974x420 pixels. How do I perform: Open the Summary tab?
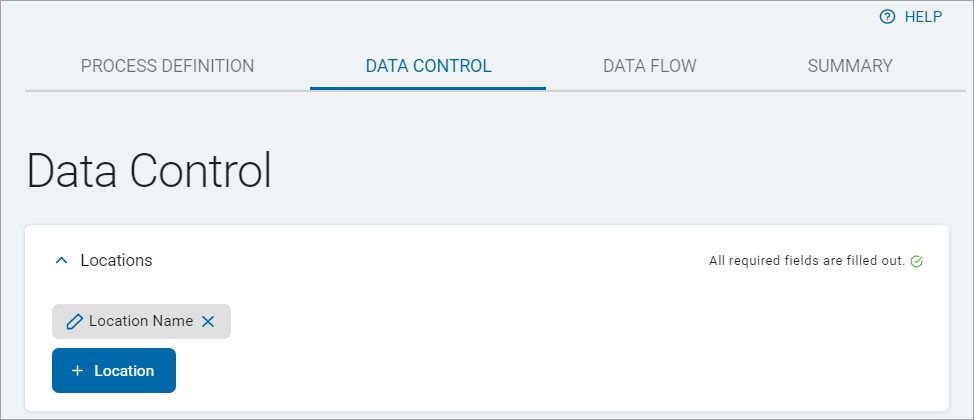[849, 66]
